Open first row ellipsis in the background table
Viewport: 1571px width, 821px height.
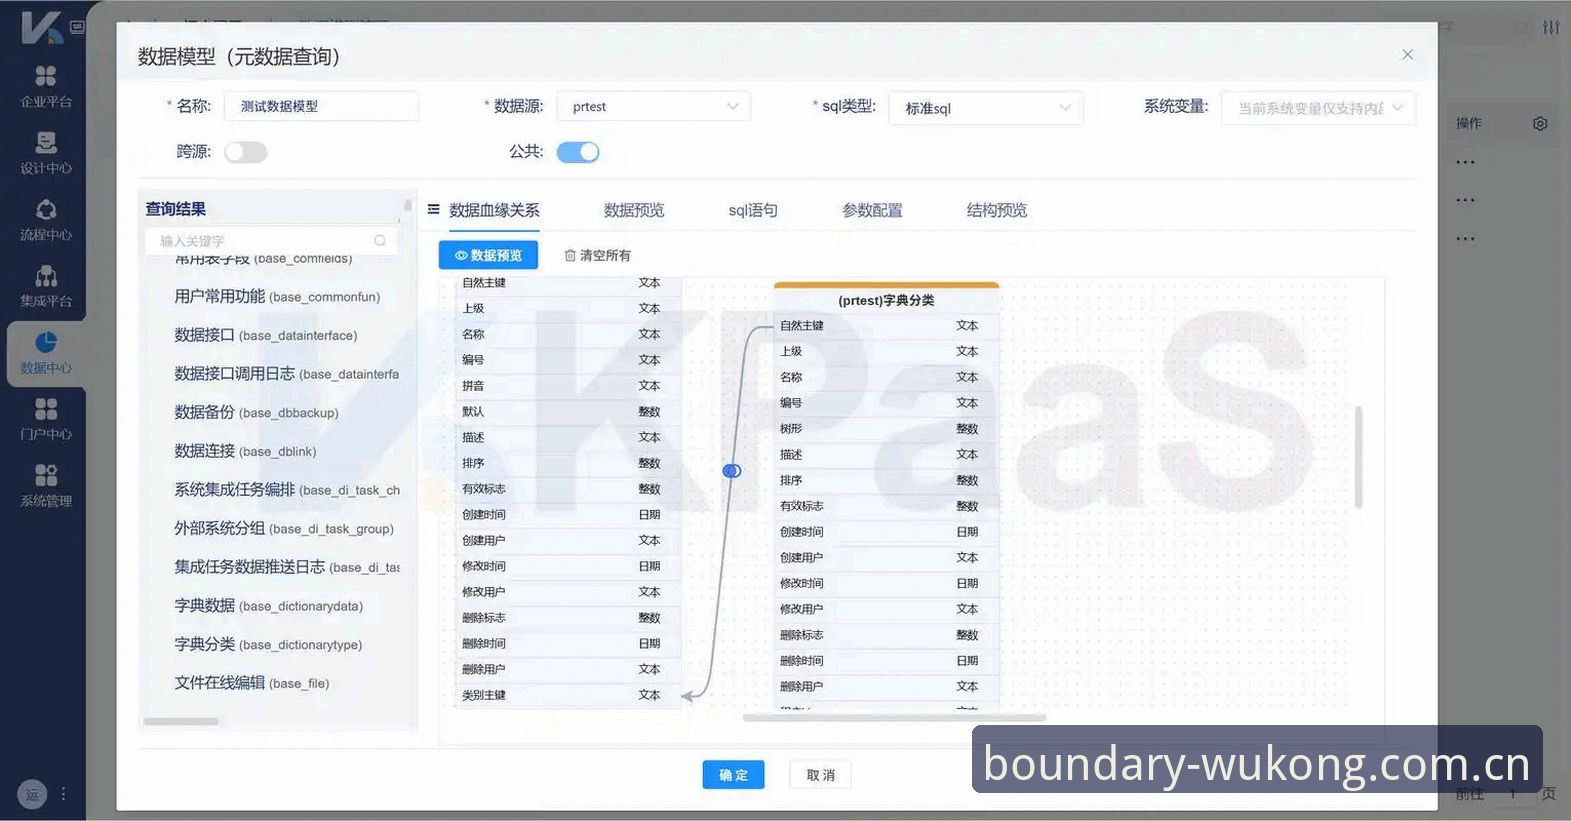(1465, 162)
